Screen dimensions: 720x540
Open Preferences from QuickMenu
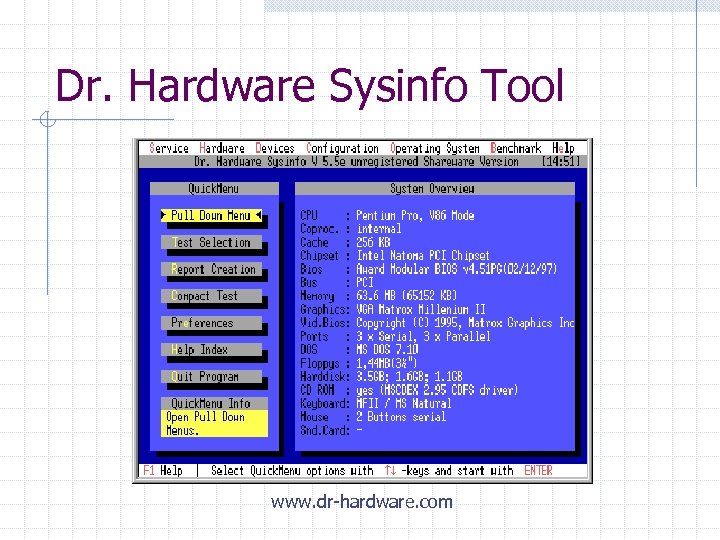point(211,323)
